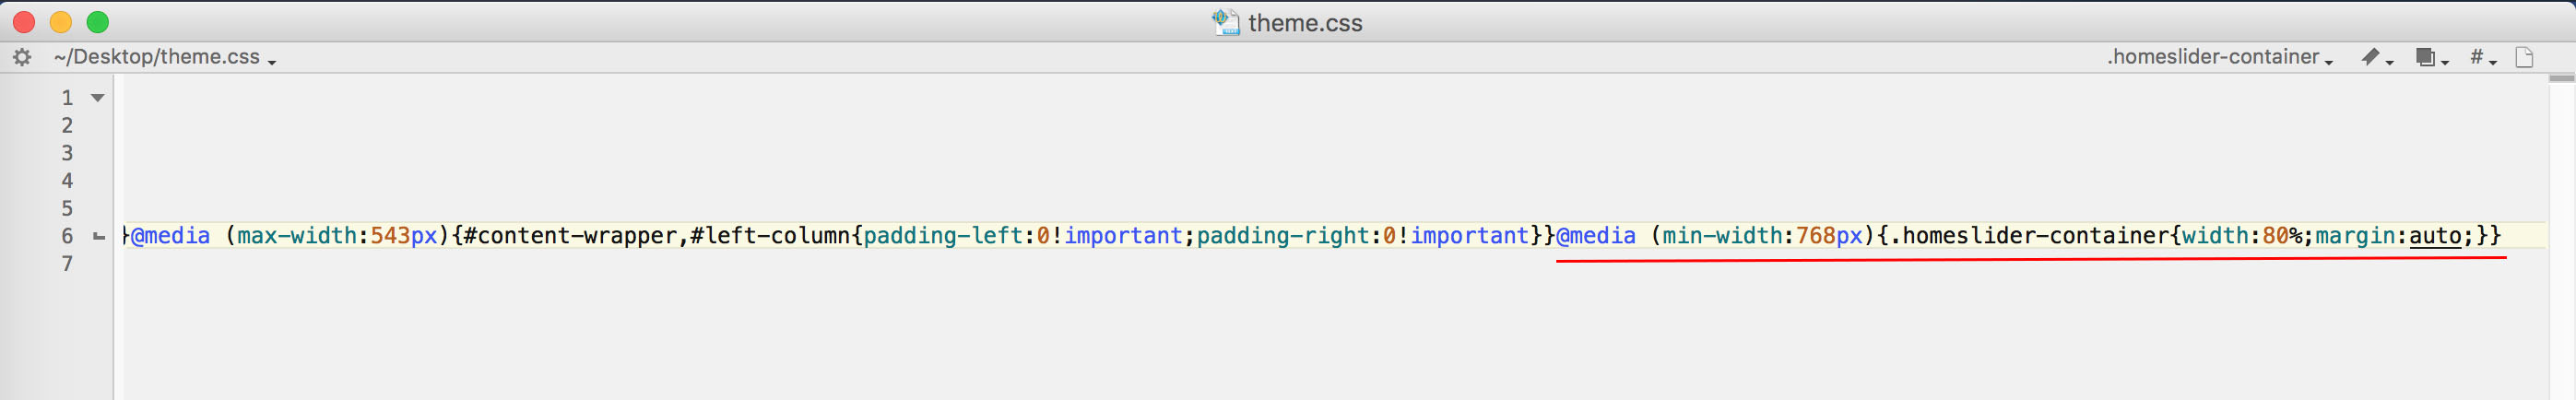Open the marker pencil popup menu
2576x400 pixels.
click(2377, 57)
